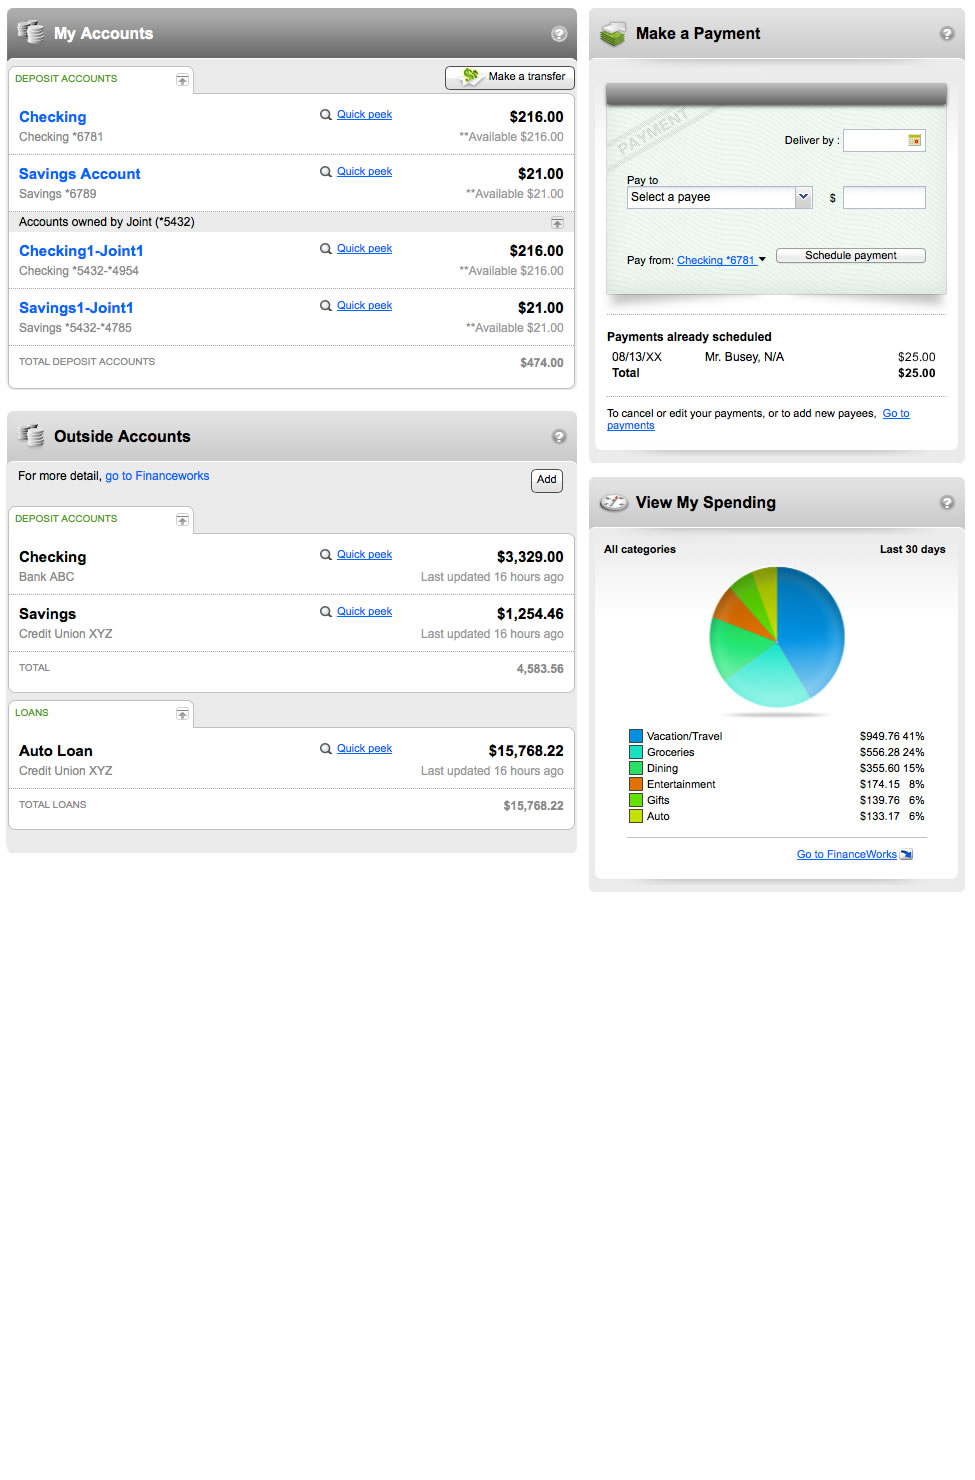Viewport: 975px width, 1480px height.
Task: Open View My Spending help icon
Action: pyautogui.click(x=946, y=503)
